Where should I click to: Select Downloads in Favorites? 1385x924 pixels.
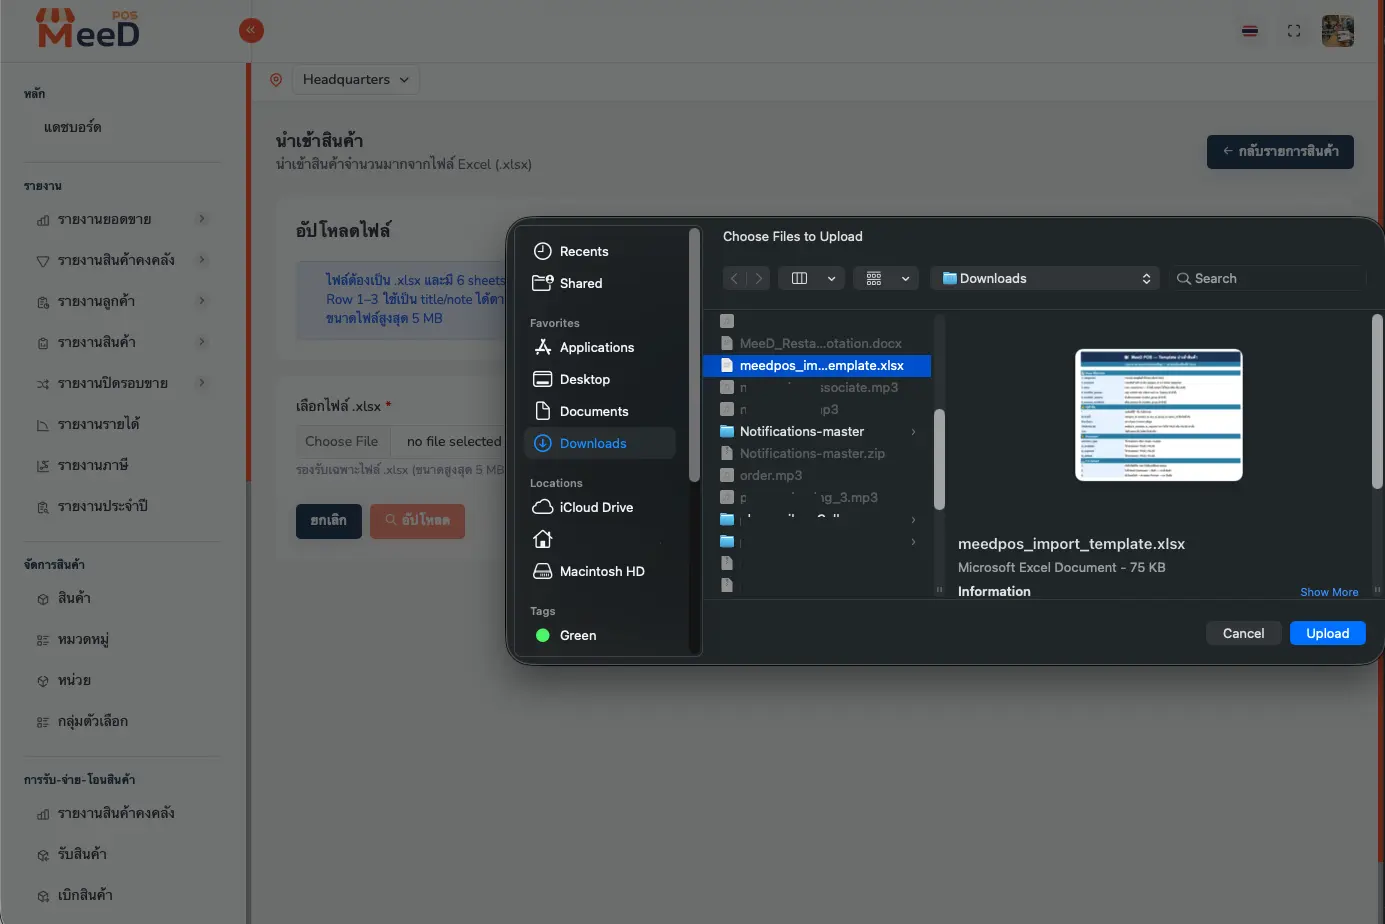(600, 443)
